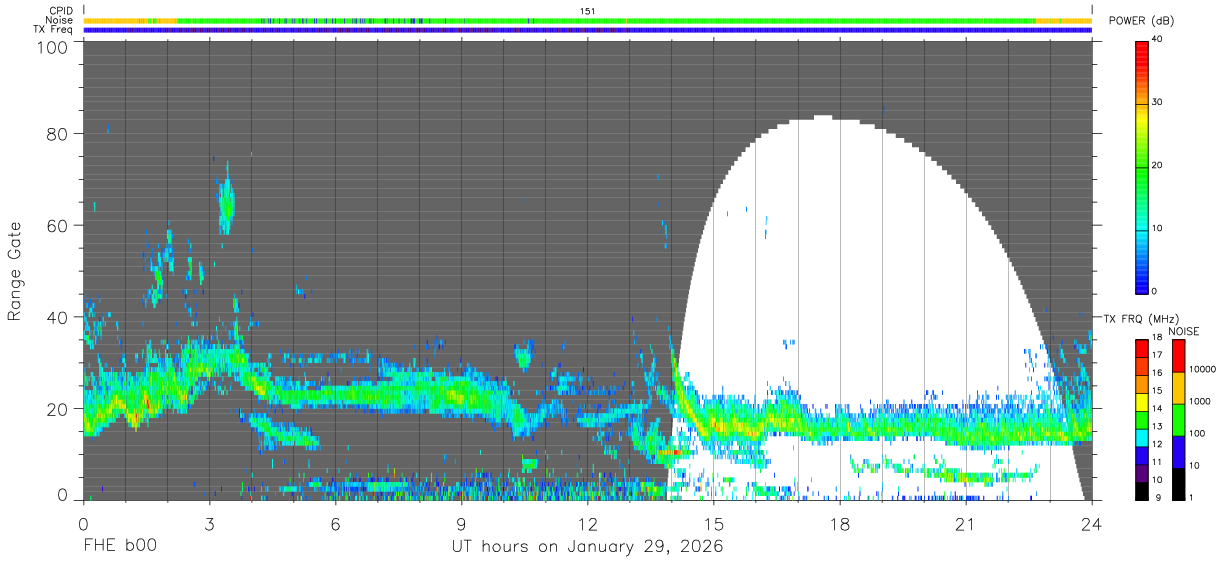The image size is (1228, 567).
Task: Click the 18 label on the TX FRQ scale
Action: 1156,339
